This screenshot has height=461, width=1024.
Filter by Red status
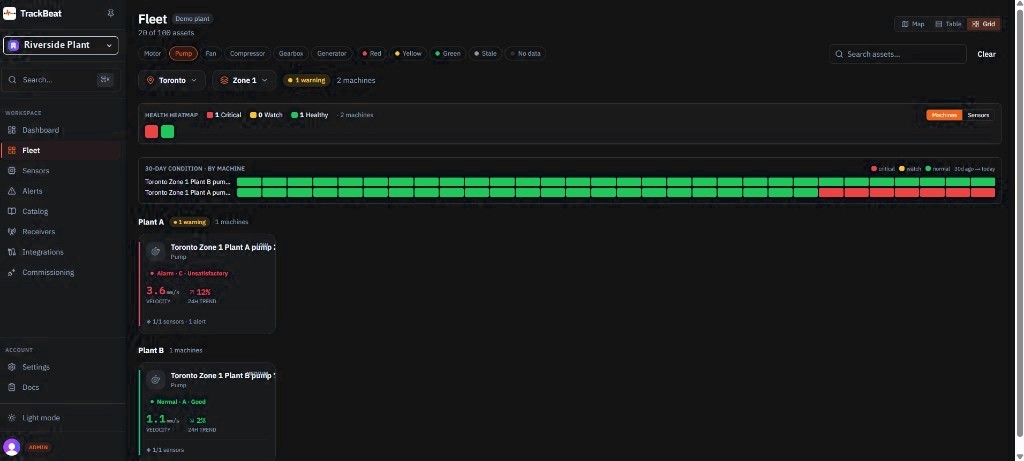pyautogui.click(x=371, y=54)
